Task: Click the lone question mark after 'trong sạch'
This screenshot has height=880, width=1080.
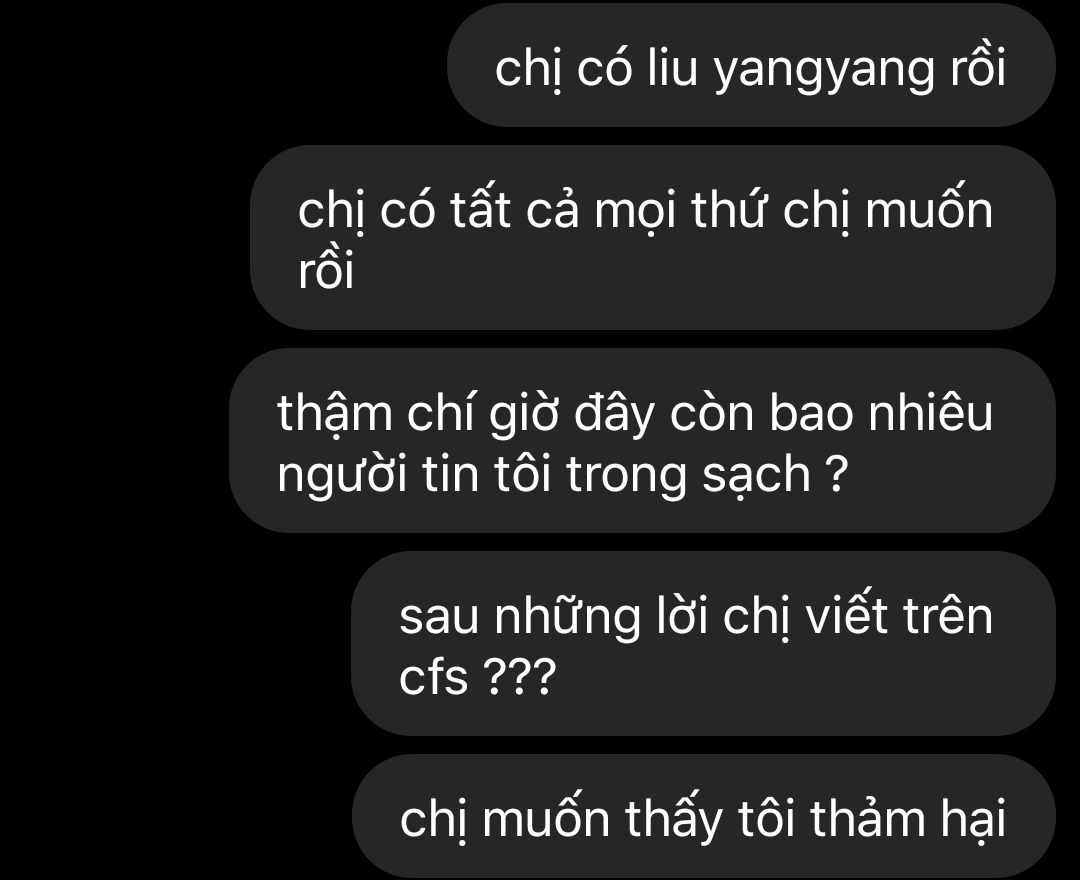Action: [x=835, y=474]
